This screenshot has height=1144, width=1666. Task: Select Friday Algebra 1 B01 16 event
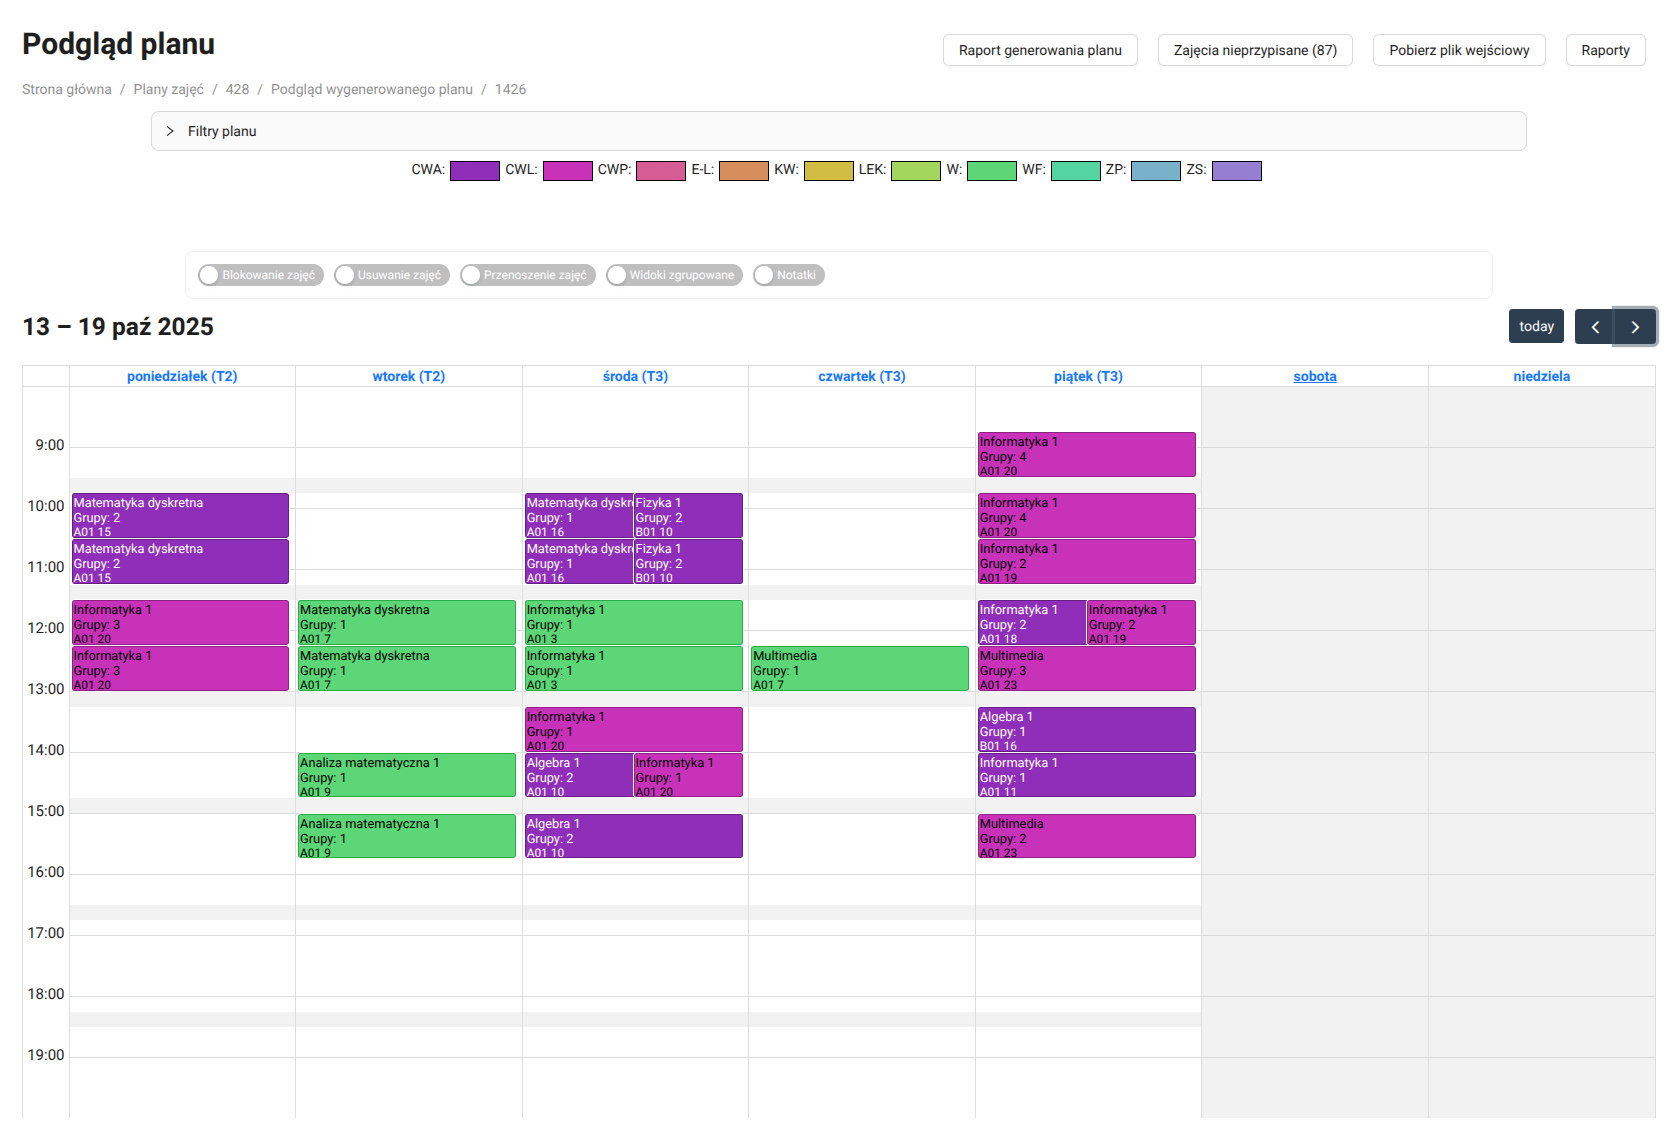click(1087, 730)
